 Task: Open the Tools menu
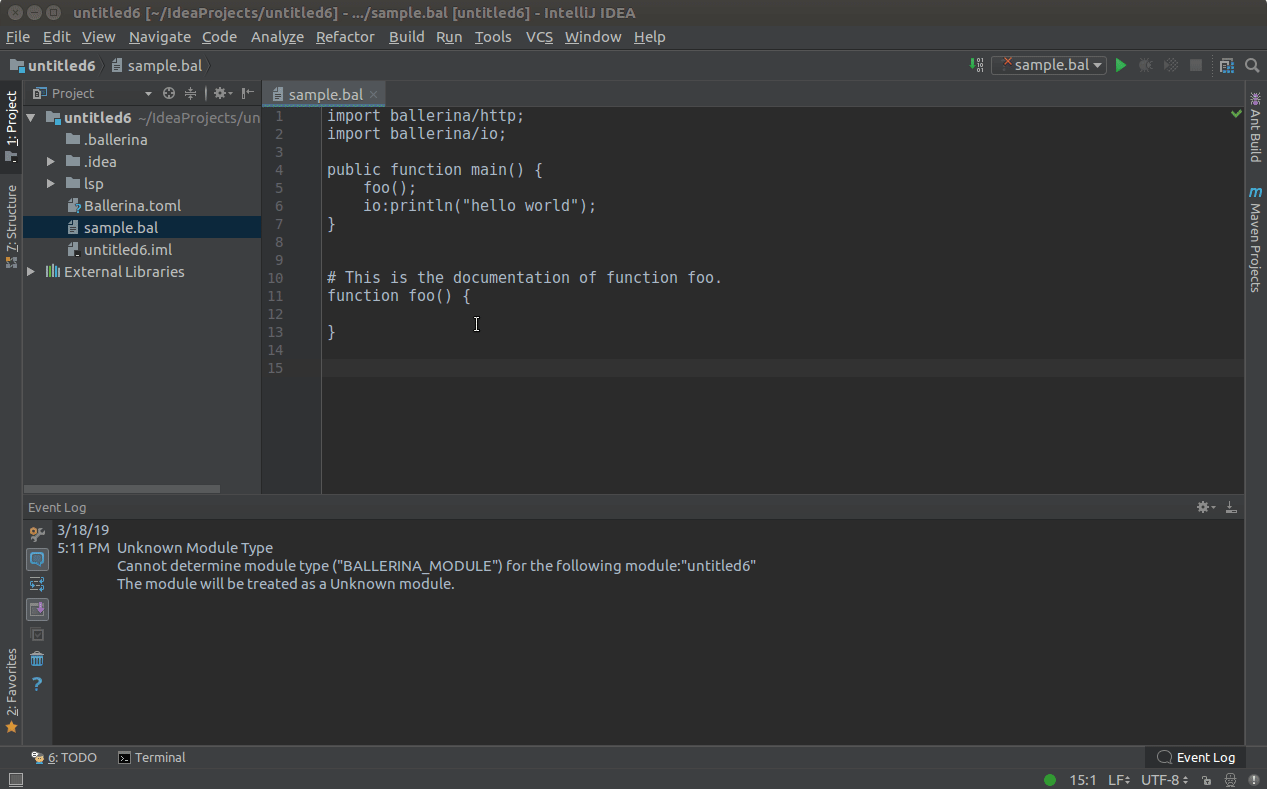[x=493, y=37]
